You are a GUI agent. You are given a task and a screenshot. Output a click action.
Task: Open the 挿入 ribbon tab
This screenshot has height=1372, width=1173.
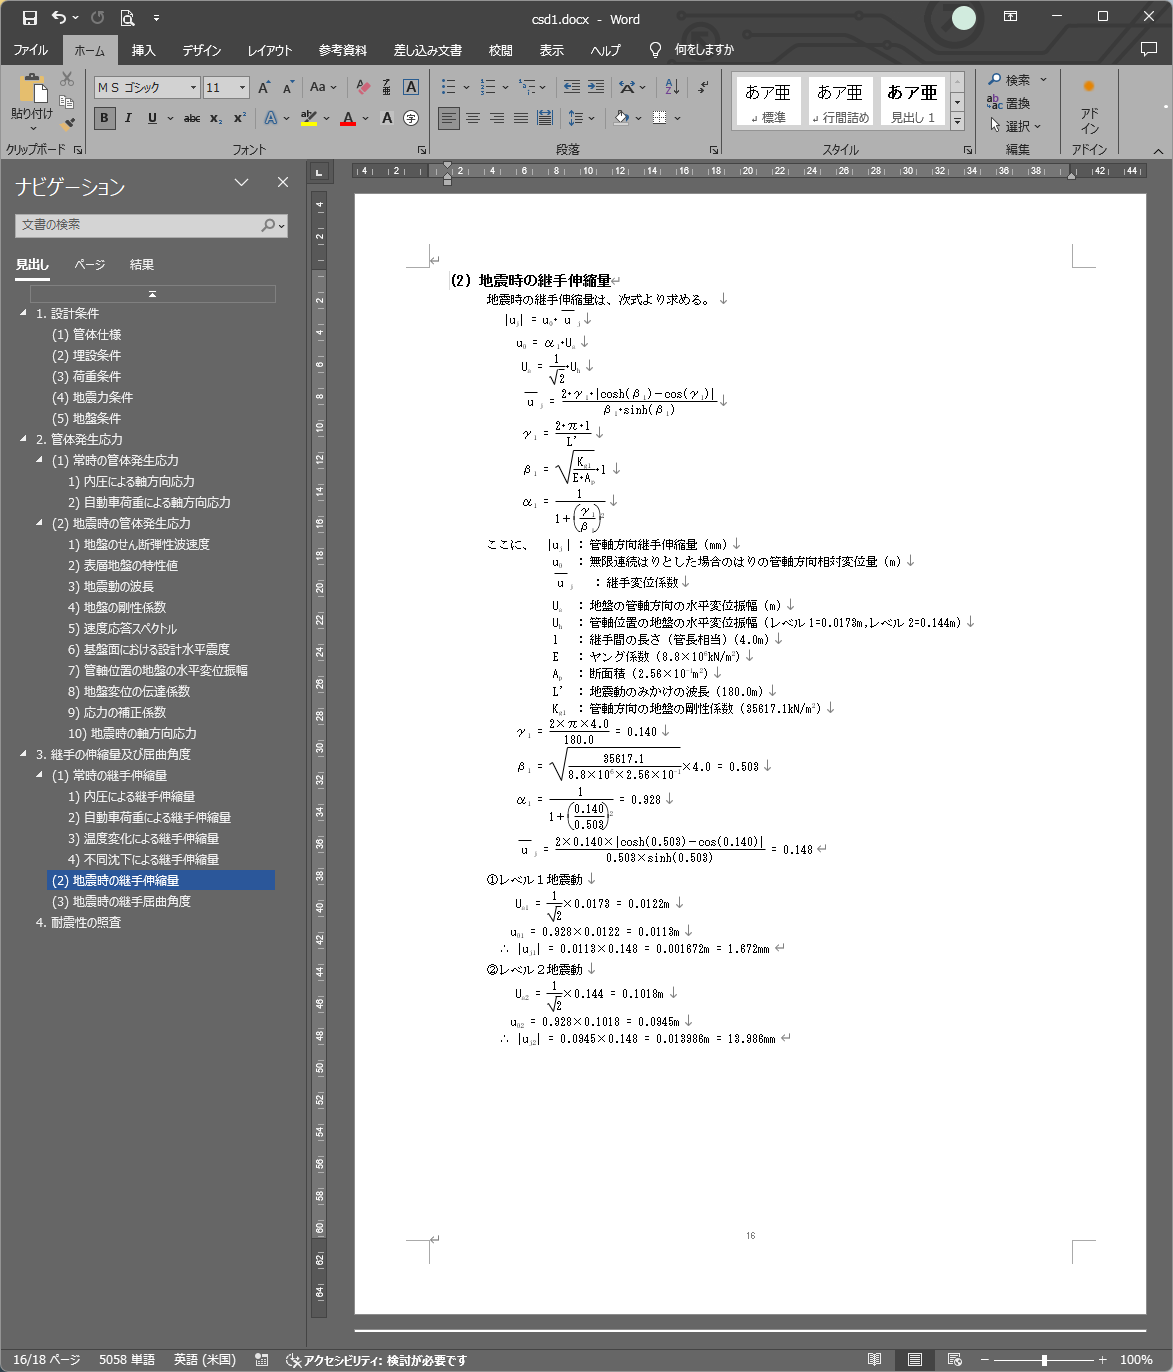[143, 50]
